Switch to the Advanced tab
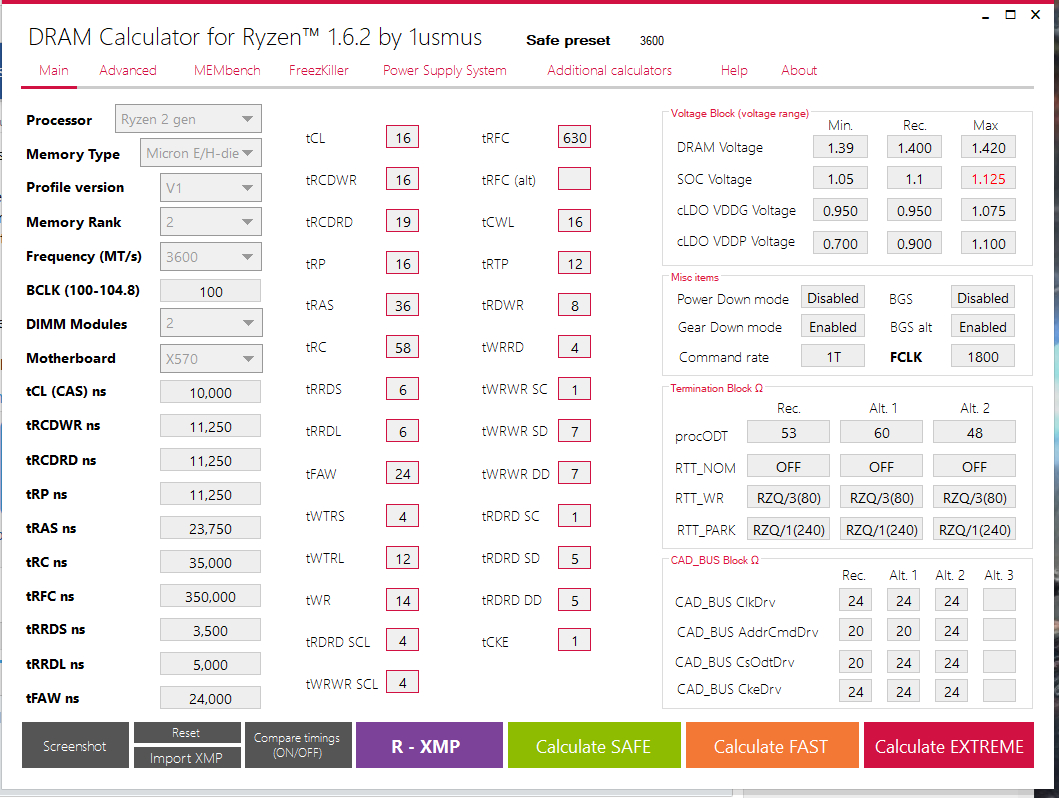This screenshot has height=798, width=1059. (128, 70)
